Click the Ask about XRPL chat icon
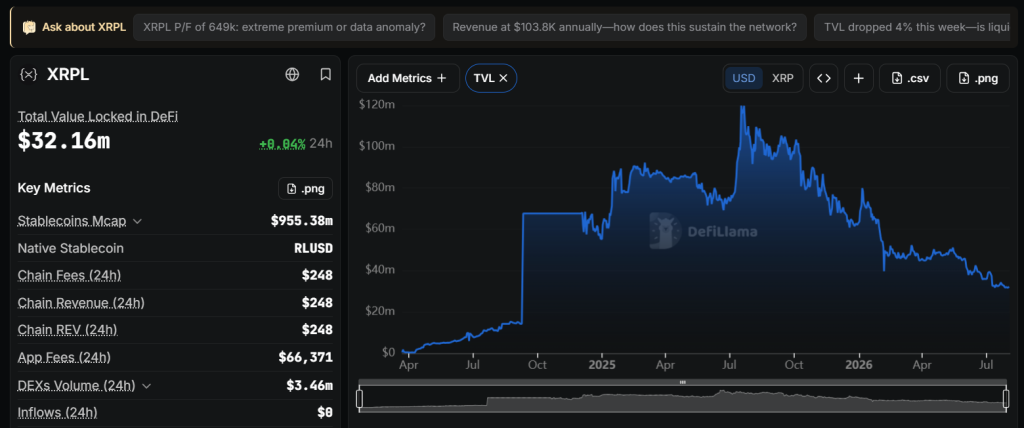Screen dimensions: 1024x428 click(29, 27)
